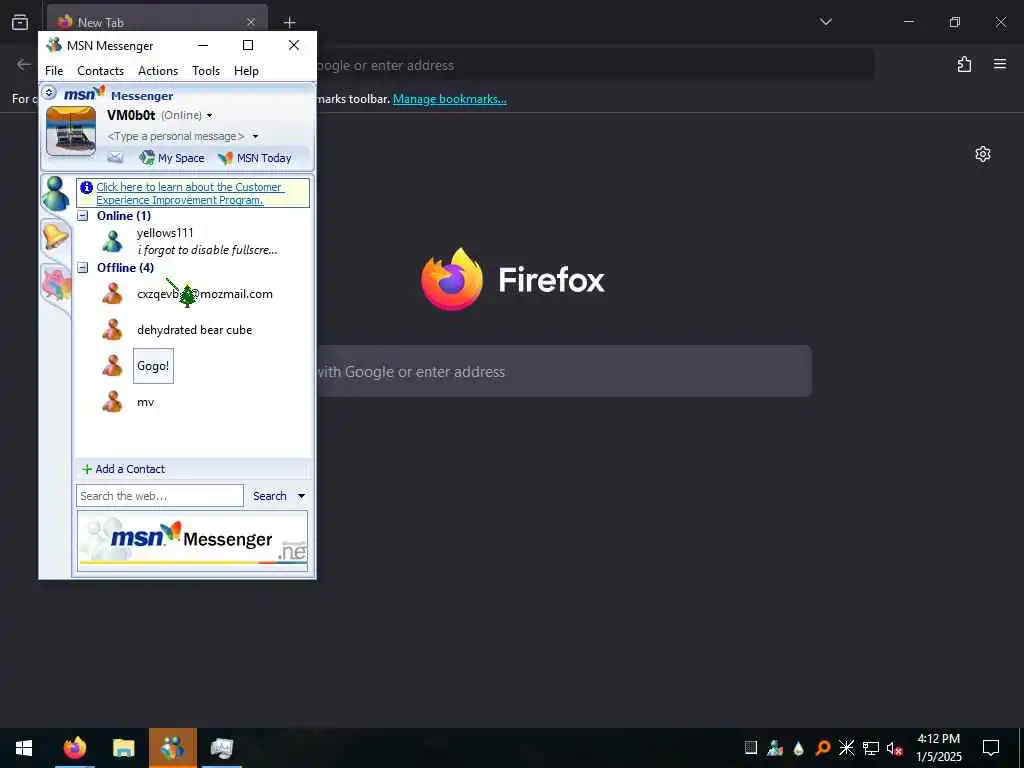Open File Explorer from the taskbar
Screen dimensions: 1024x768
point(123,748)
